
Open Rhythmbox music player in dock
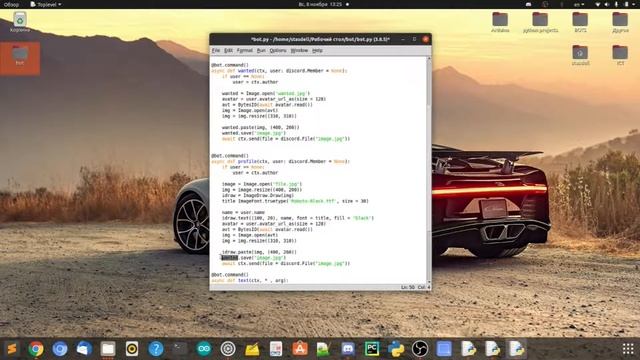coord(132,349)
